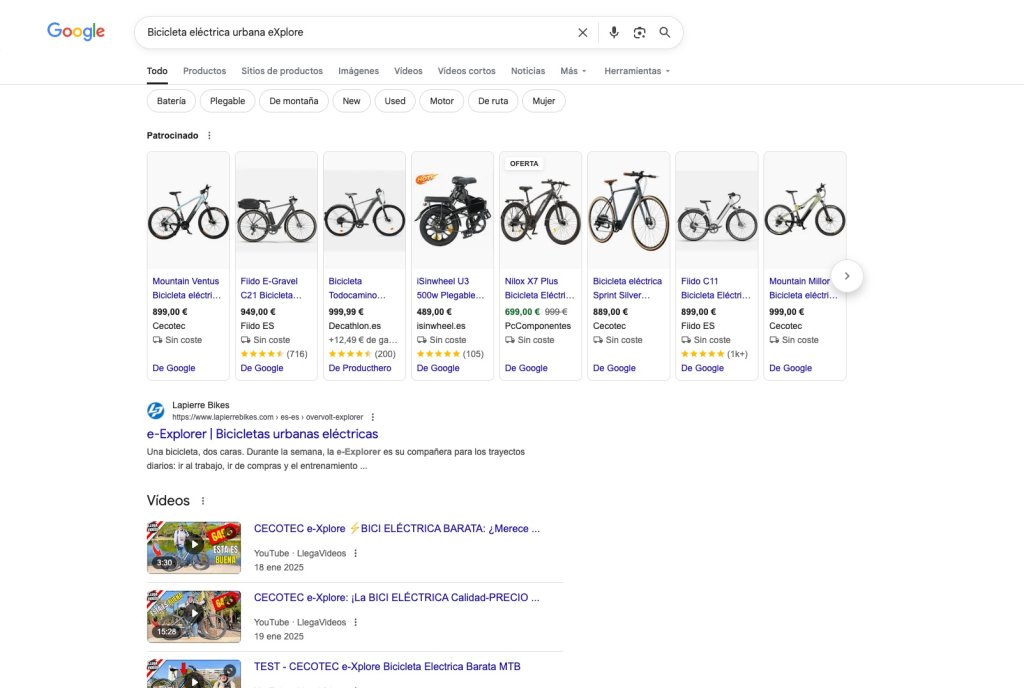Open options menu for Lapierre Bikes result
The image size is (1024, 688).
click(373, 417)
